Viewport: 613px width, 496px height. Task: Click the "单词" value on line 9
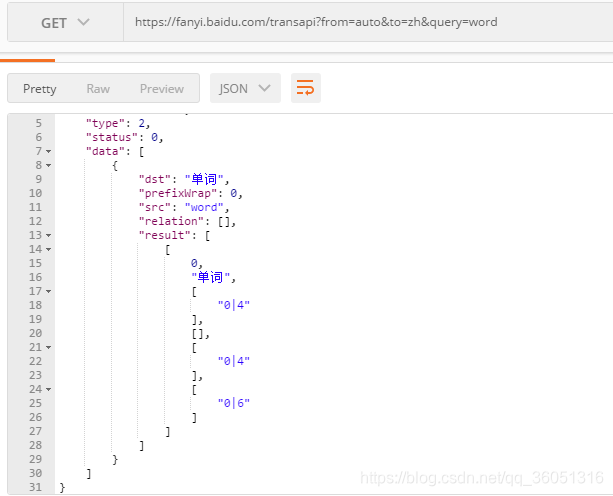tap(204, 179)
